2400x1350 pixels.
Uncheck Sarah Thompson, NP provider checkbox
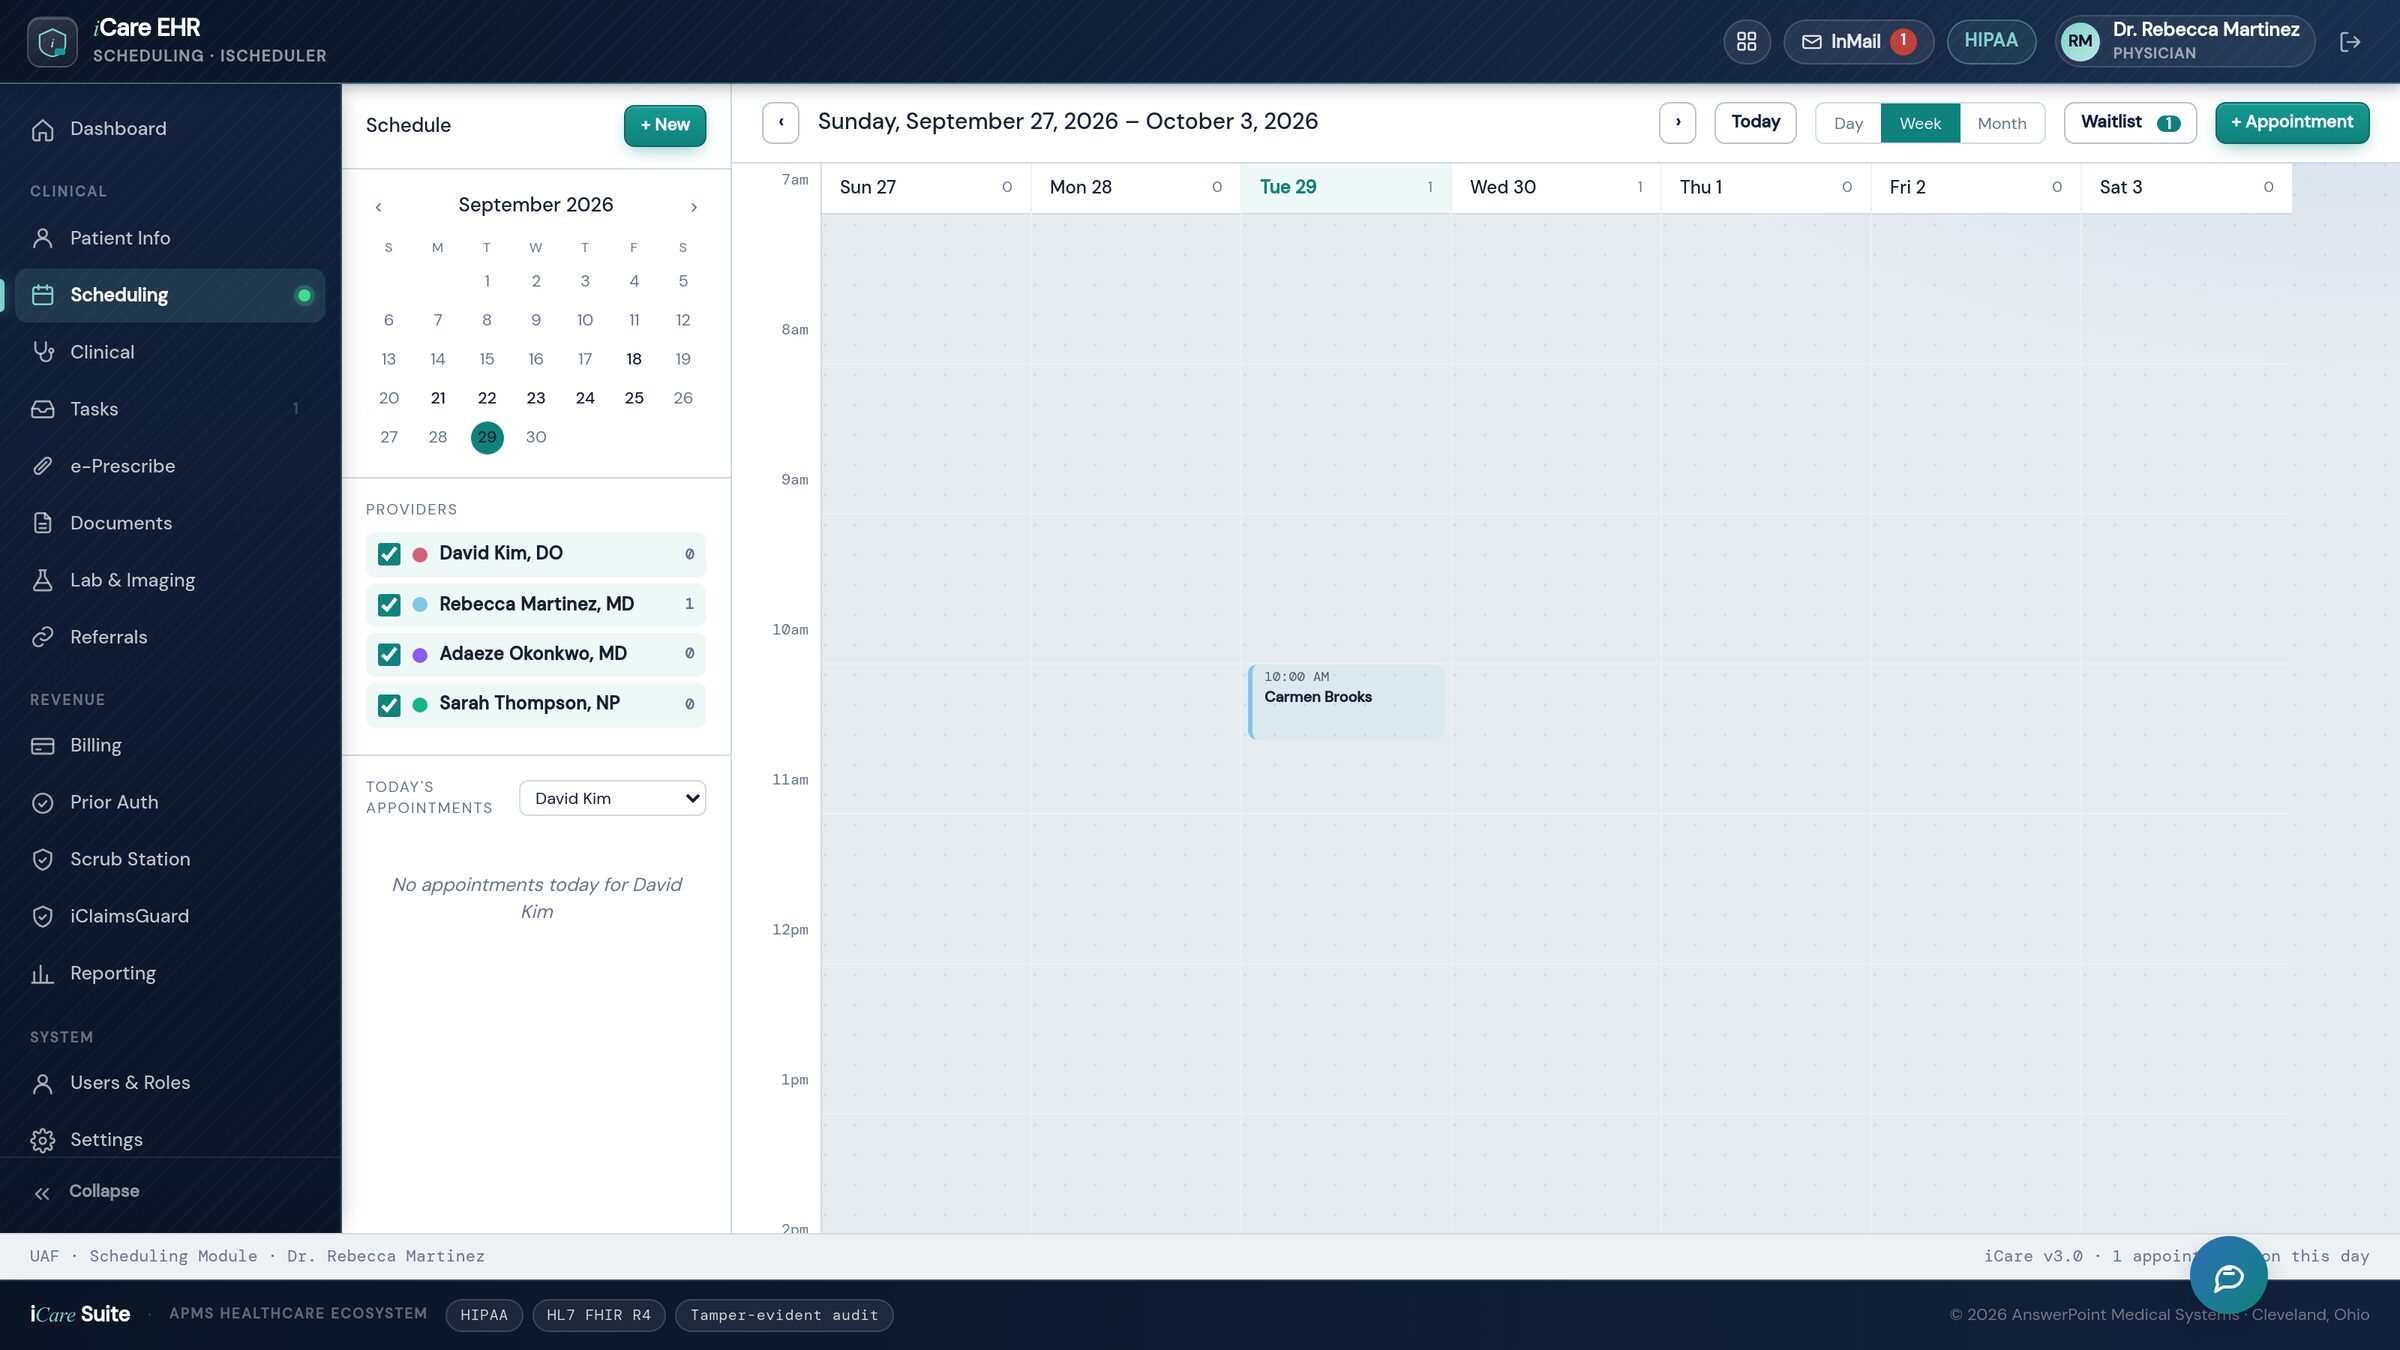tap(389, 705)
